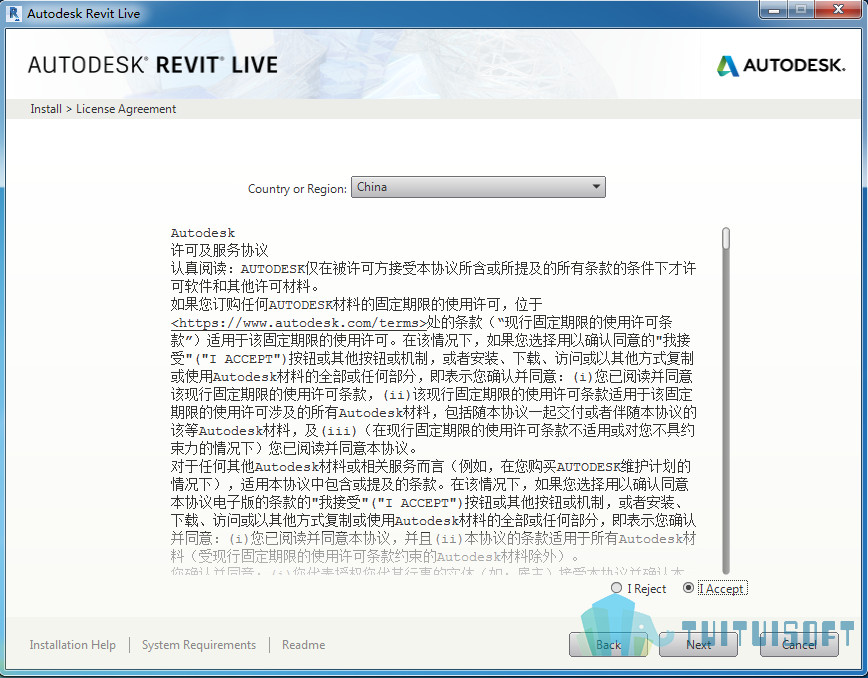Minimize the Revit Live installer window

(x=773, y=9)
